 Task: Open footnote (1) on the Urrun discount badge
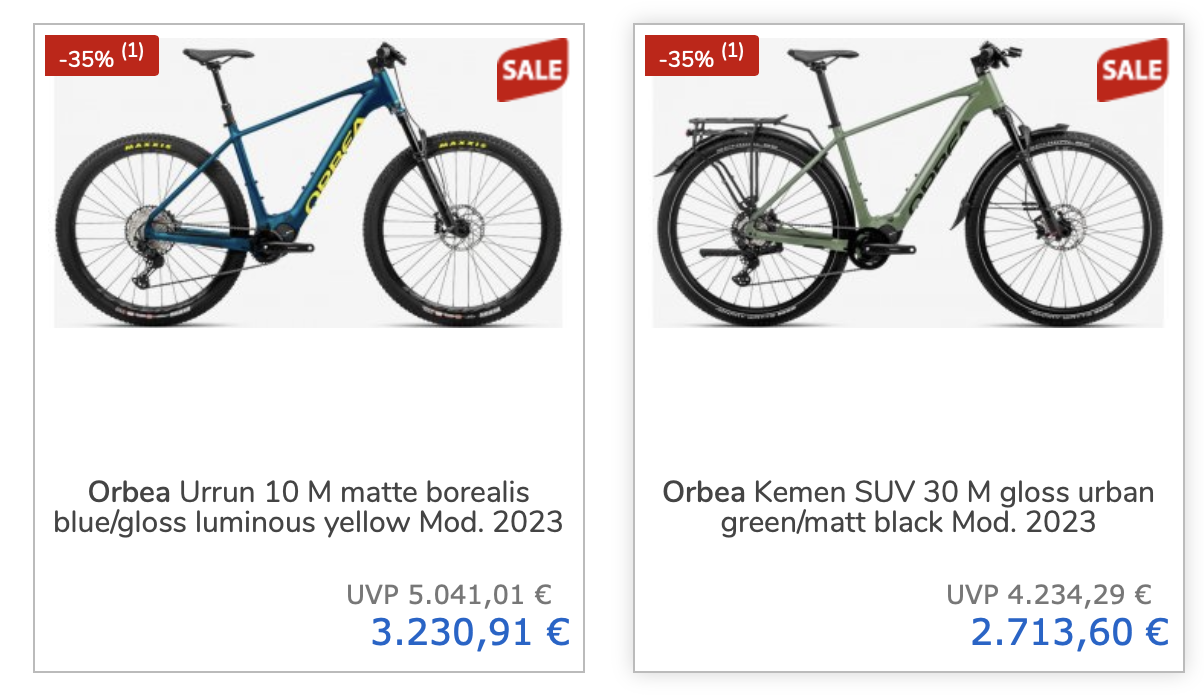click(x=133, y=52)
